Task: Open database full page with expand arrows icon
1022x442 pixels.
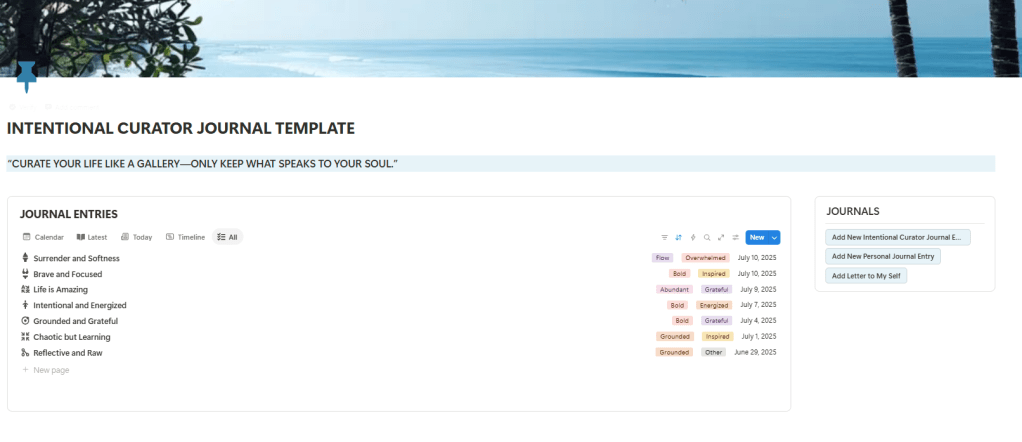Action: 721,237
